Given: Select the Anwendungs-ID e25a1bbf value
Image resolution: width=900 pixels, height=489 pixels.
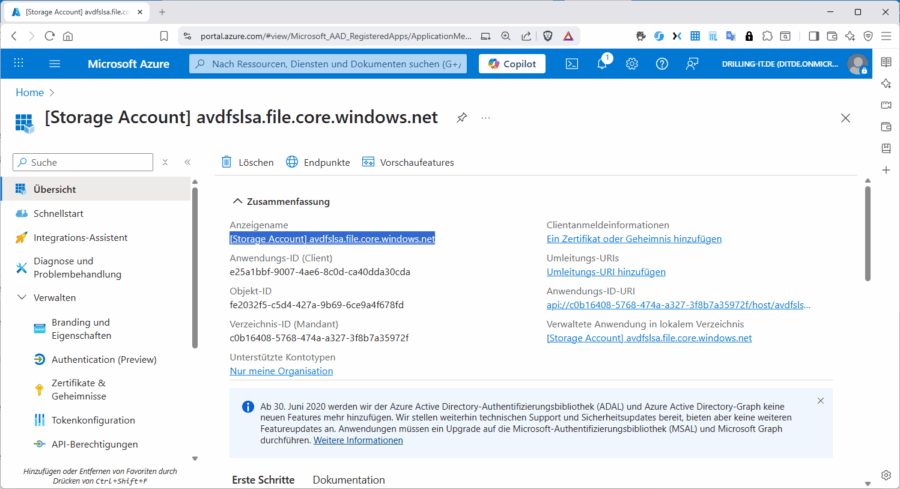Looking at the screenshot, I should coord(320,272).
